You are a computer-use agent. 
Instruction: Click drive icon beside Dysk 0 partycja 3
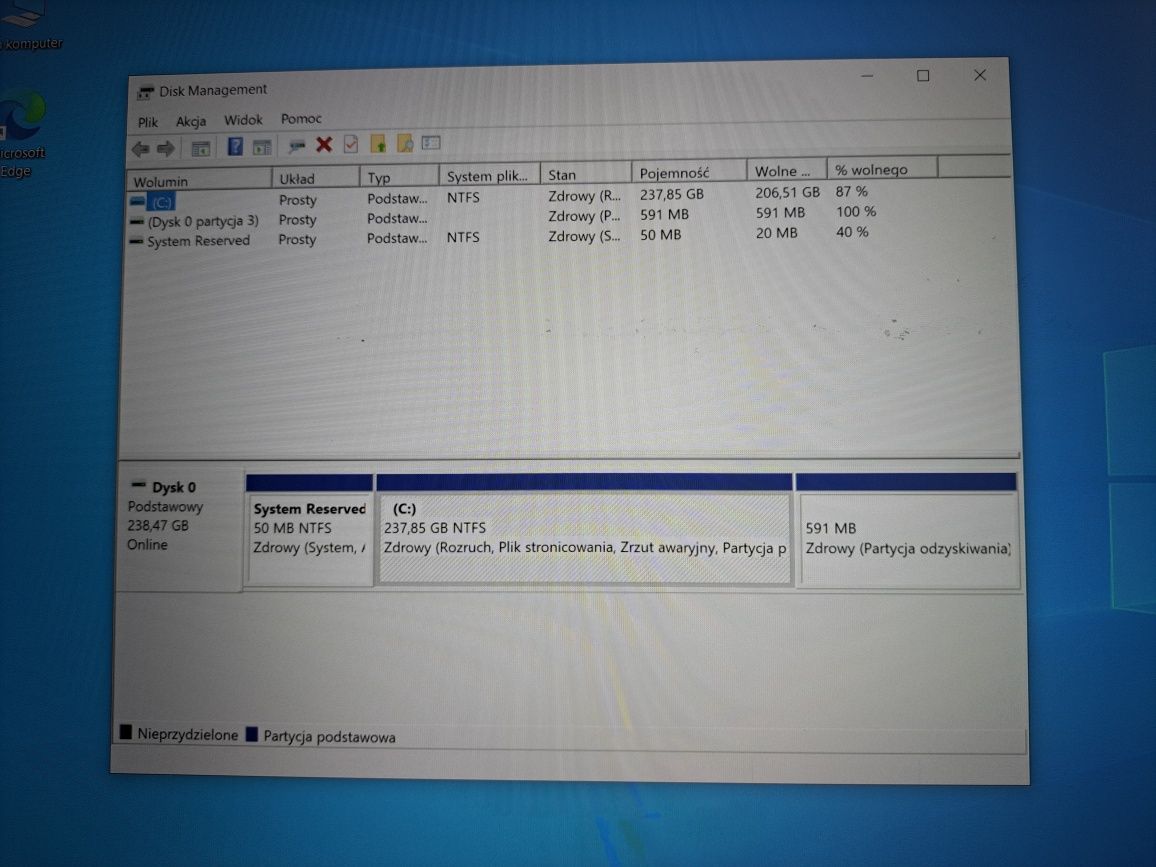click(x=136, y=221)
